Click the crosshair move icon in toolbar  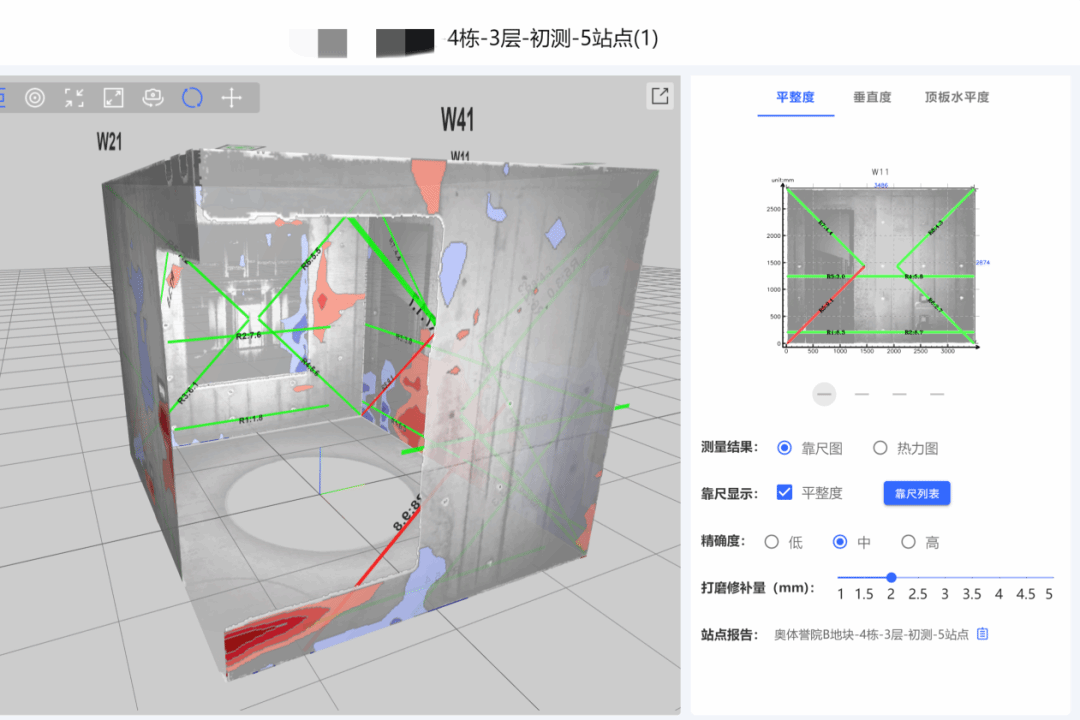232,97
